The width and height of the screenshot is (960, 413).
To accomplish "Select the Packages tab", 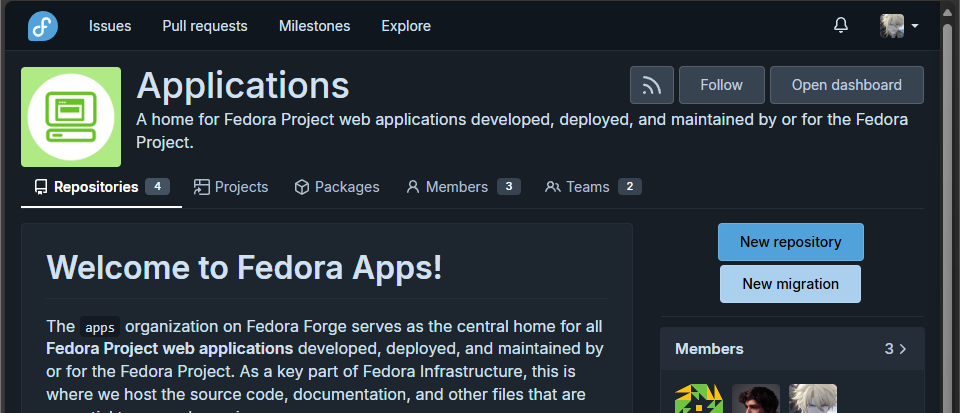I will point(337,187).
